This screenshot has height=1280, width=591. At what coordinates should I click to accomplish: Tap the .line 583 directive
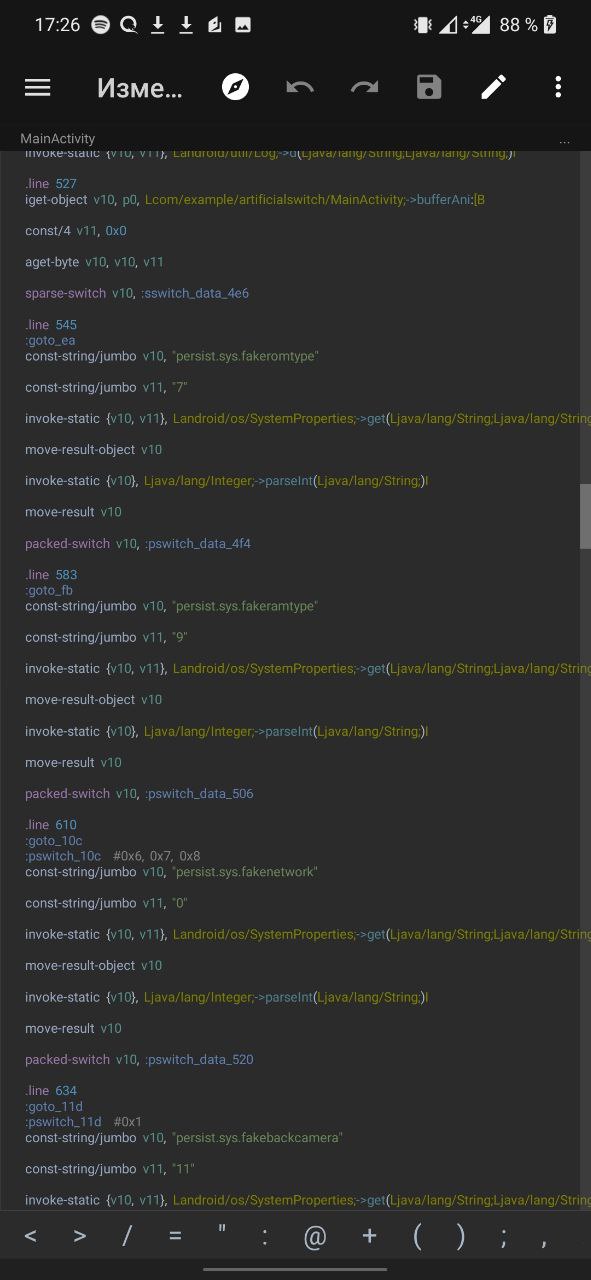(50, 575)
